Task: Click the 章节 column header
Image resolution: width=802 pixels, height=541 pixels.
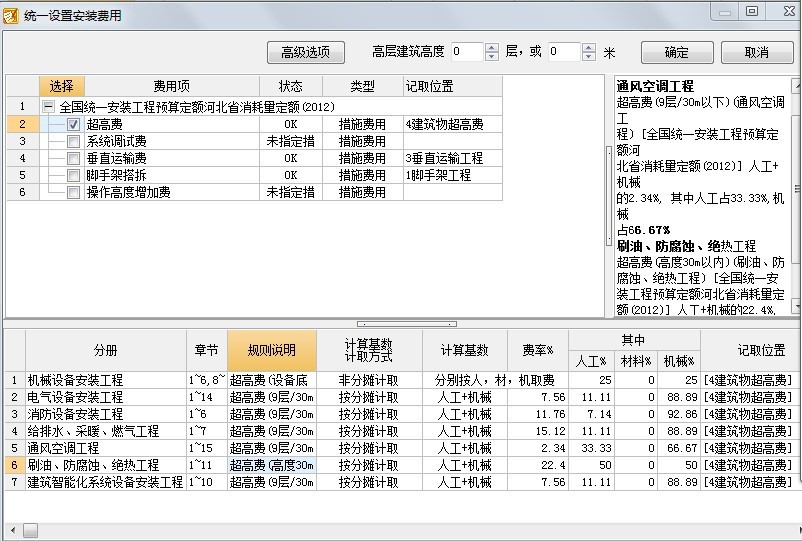Action: (207, 350)
